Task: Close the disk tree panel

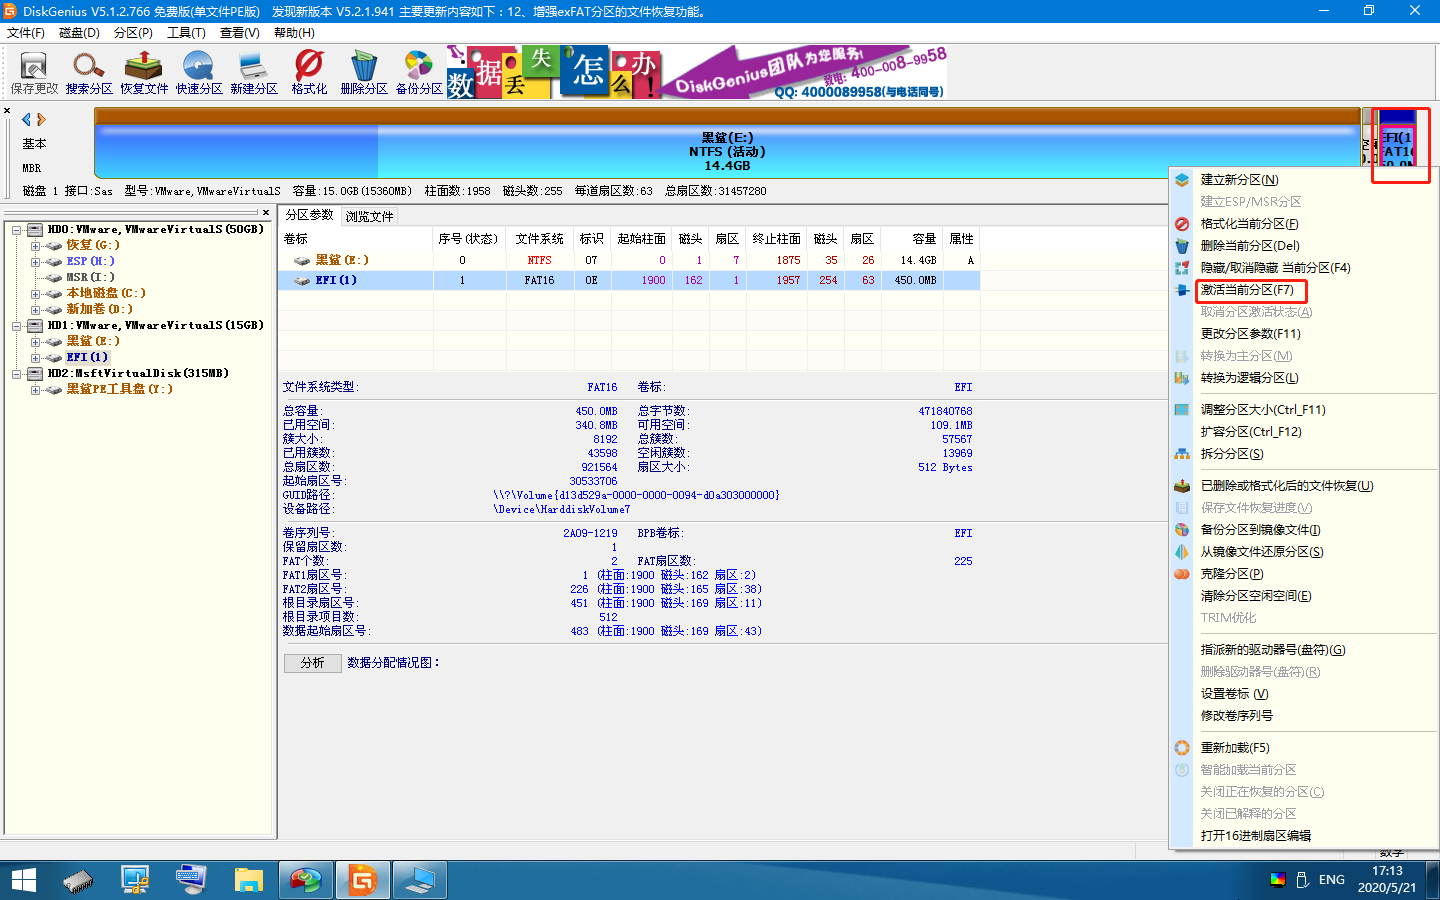Action: 266,212
